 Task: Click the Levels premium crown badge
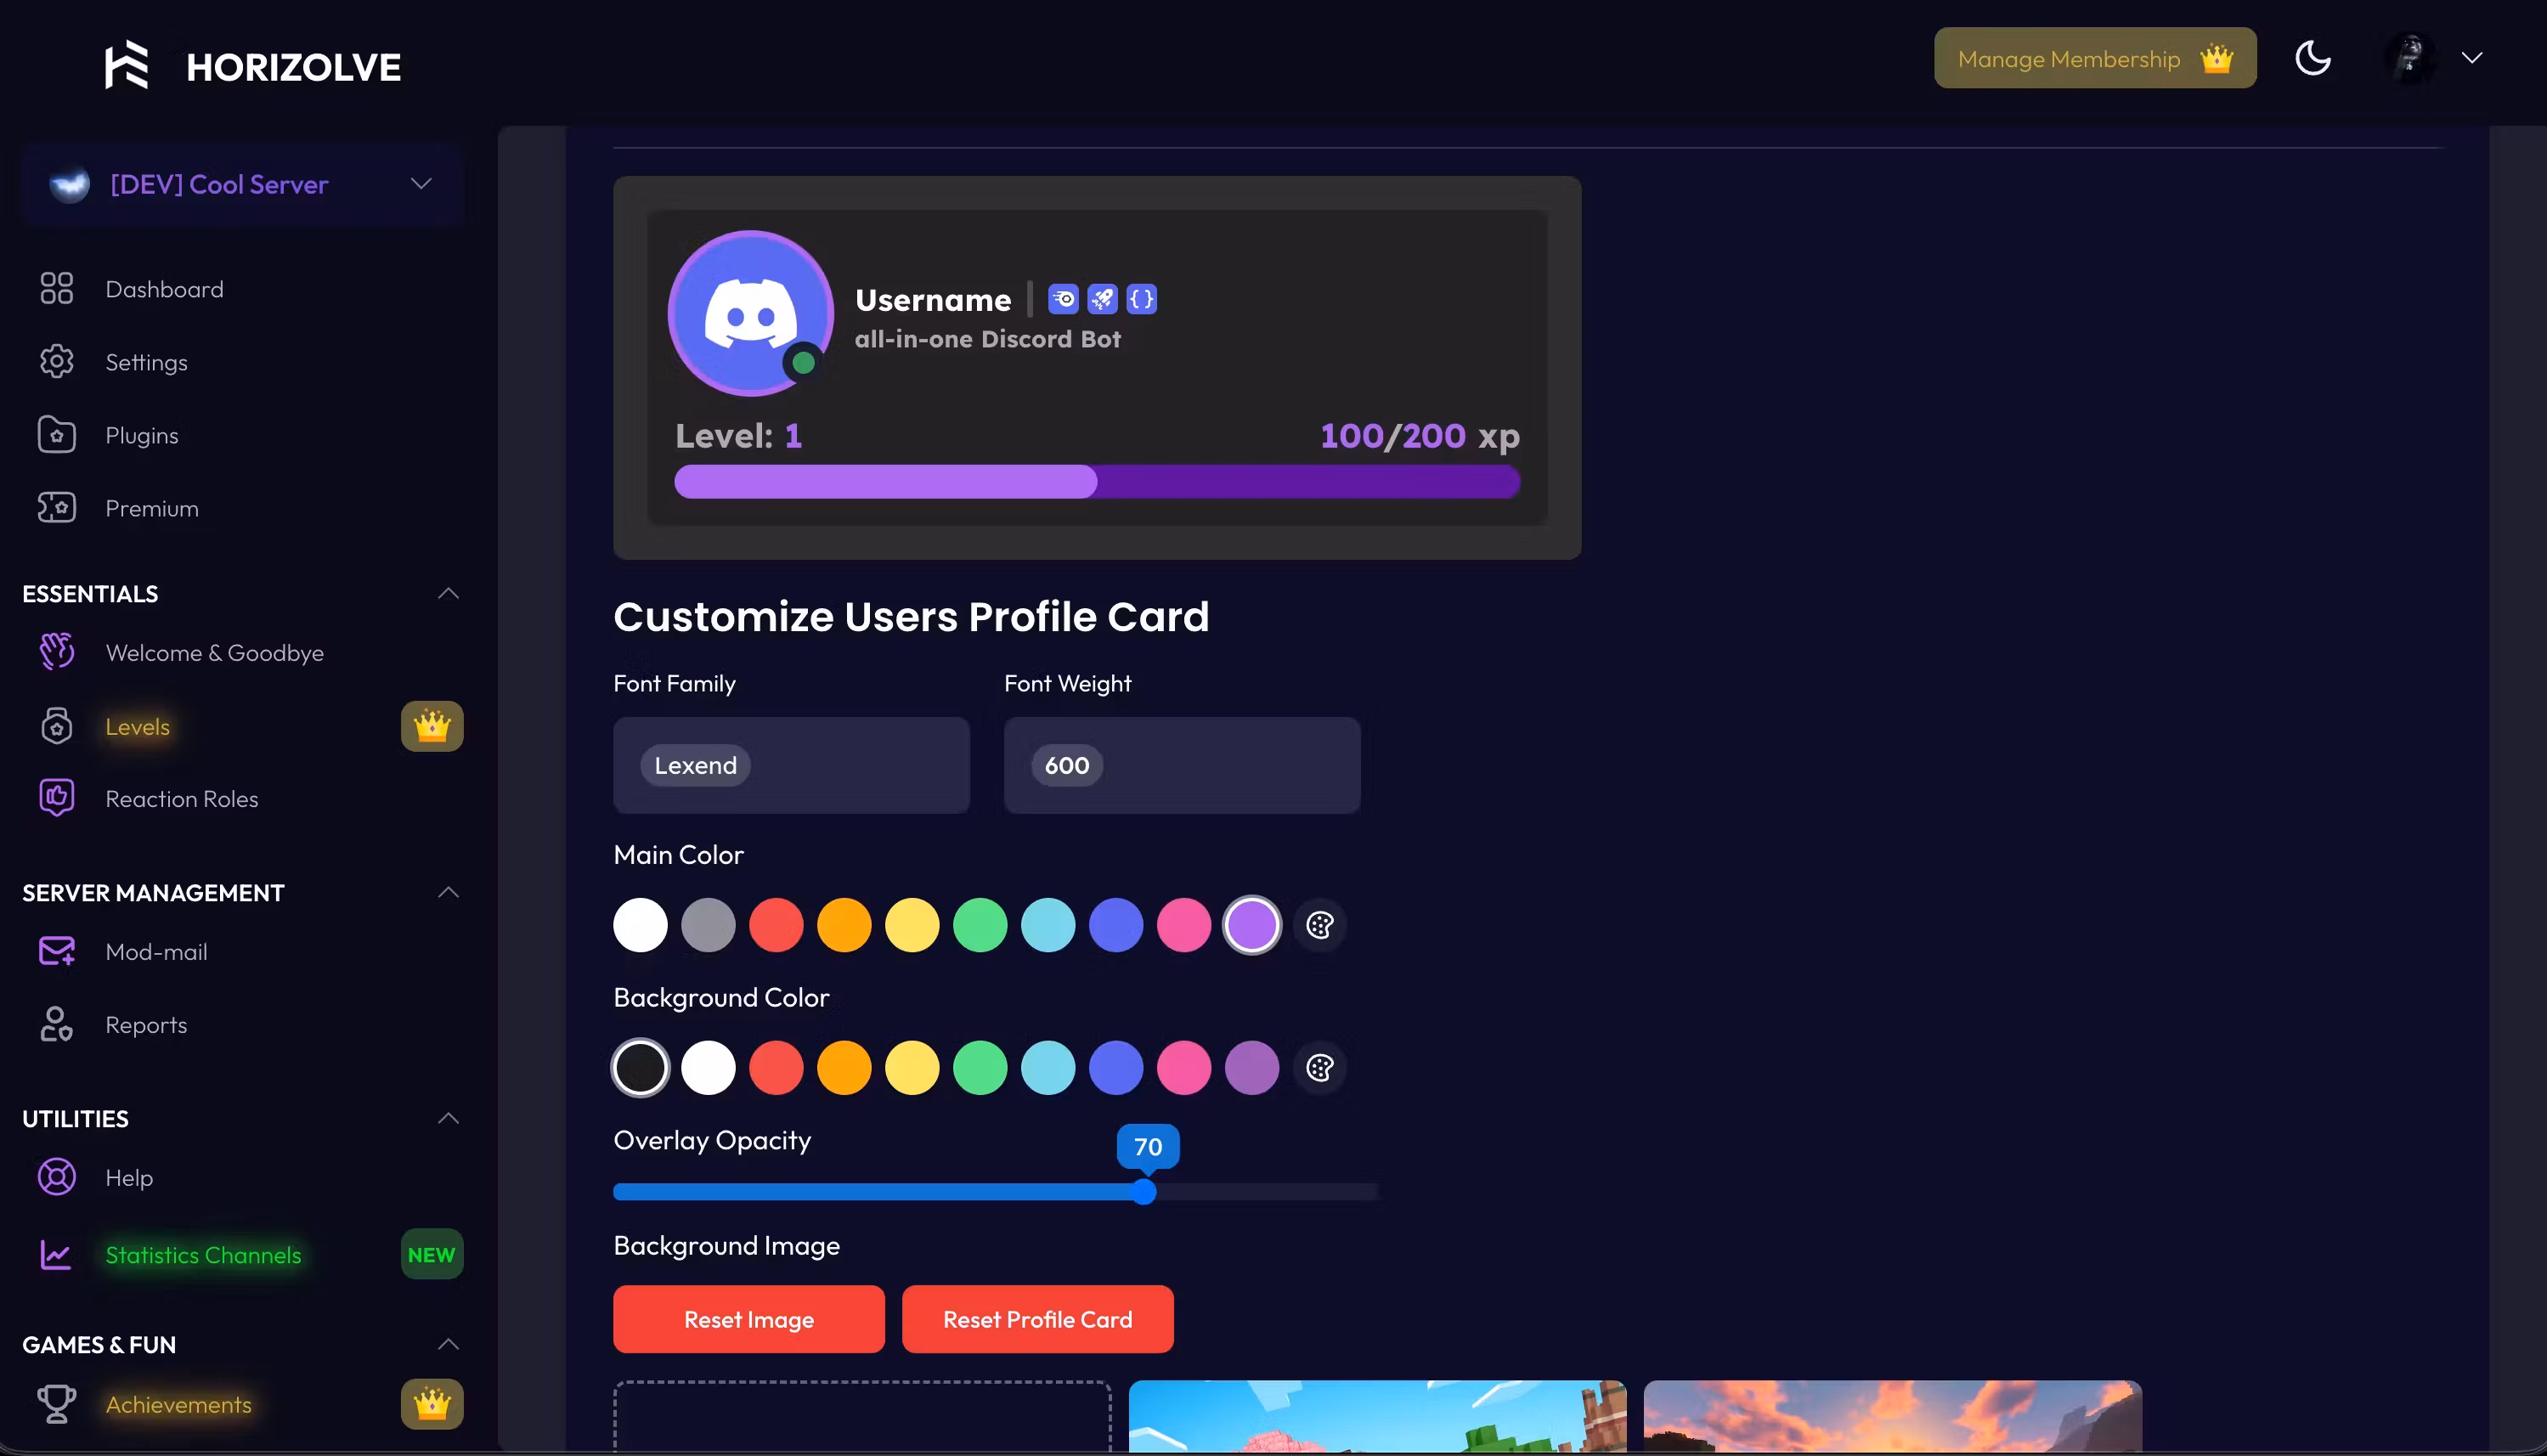(x=432, y=726)
